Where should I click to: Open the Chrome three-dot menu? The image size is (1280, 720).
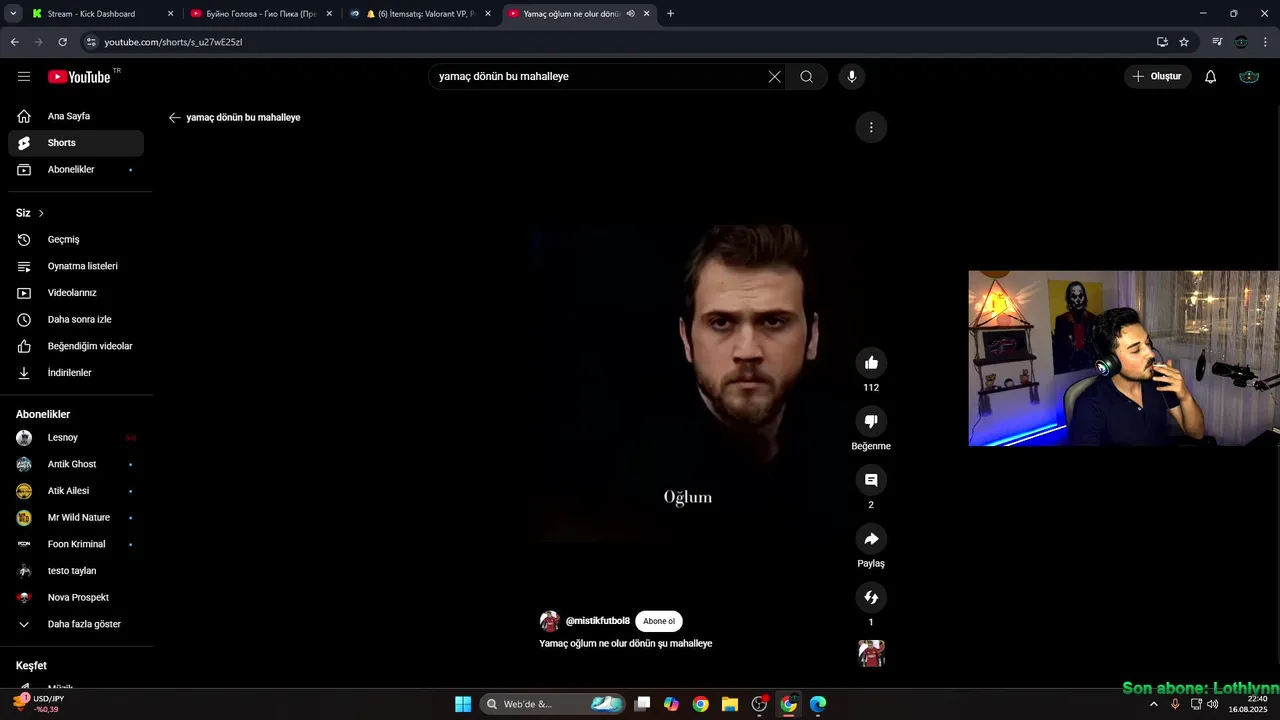(1266, 42)
